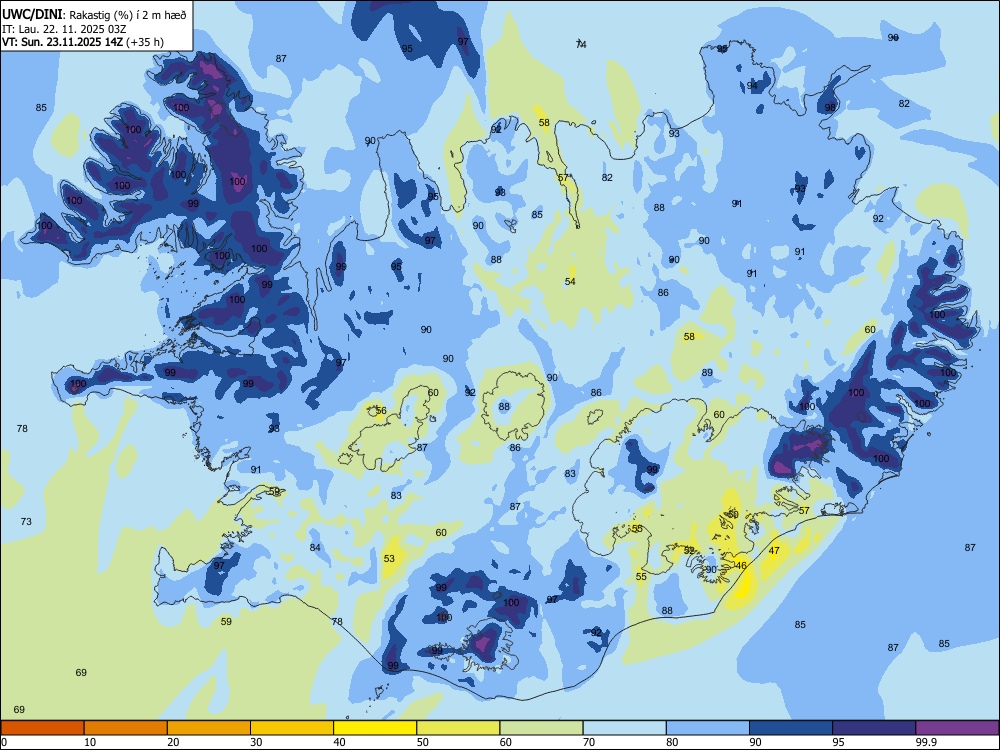1000x750 pixels.
Task: Click the '70' legend scale label
Action: pos(589,742)
